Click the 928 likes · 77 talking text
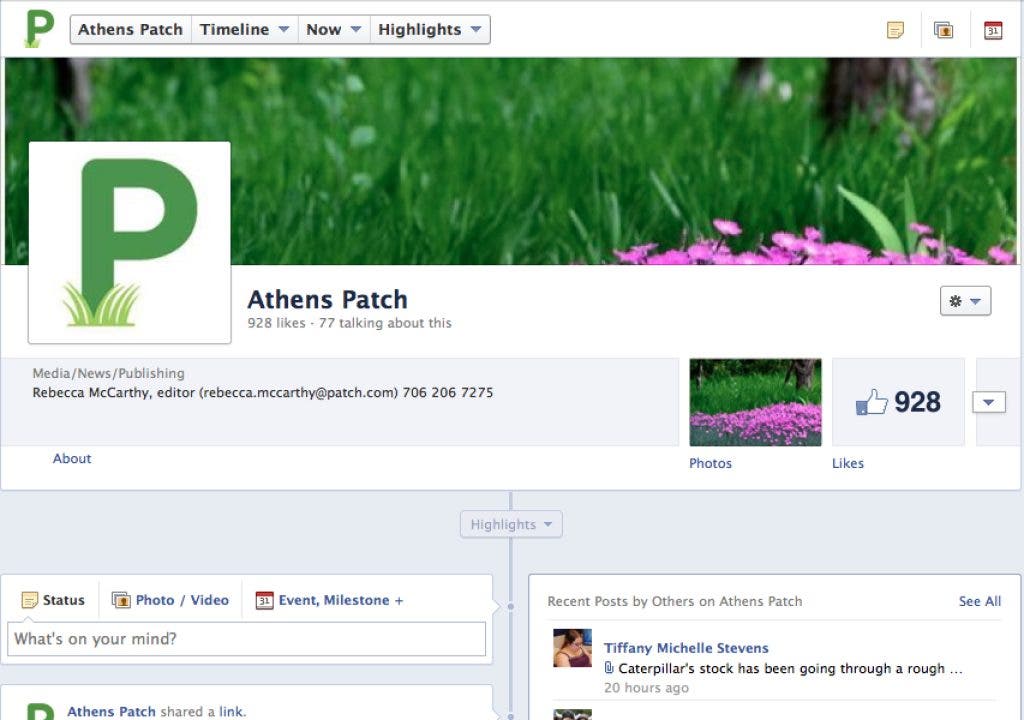Screen dimensions: 1024x720 tap(349, 323)
